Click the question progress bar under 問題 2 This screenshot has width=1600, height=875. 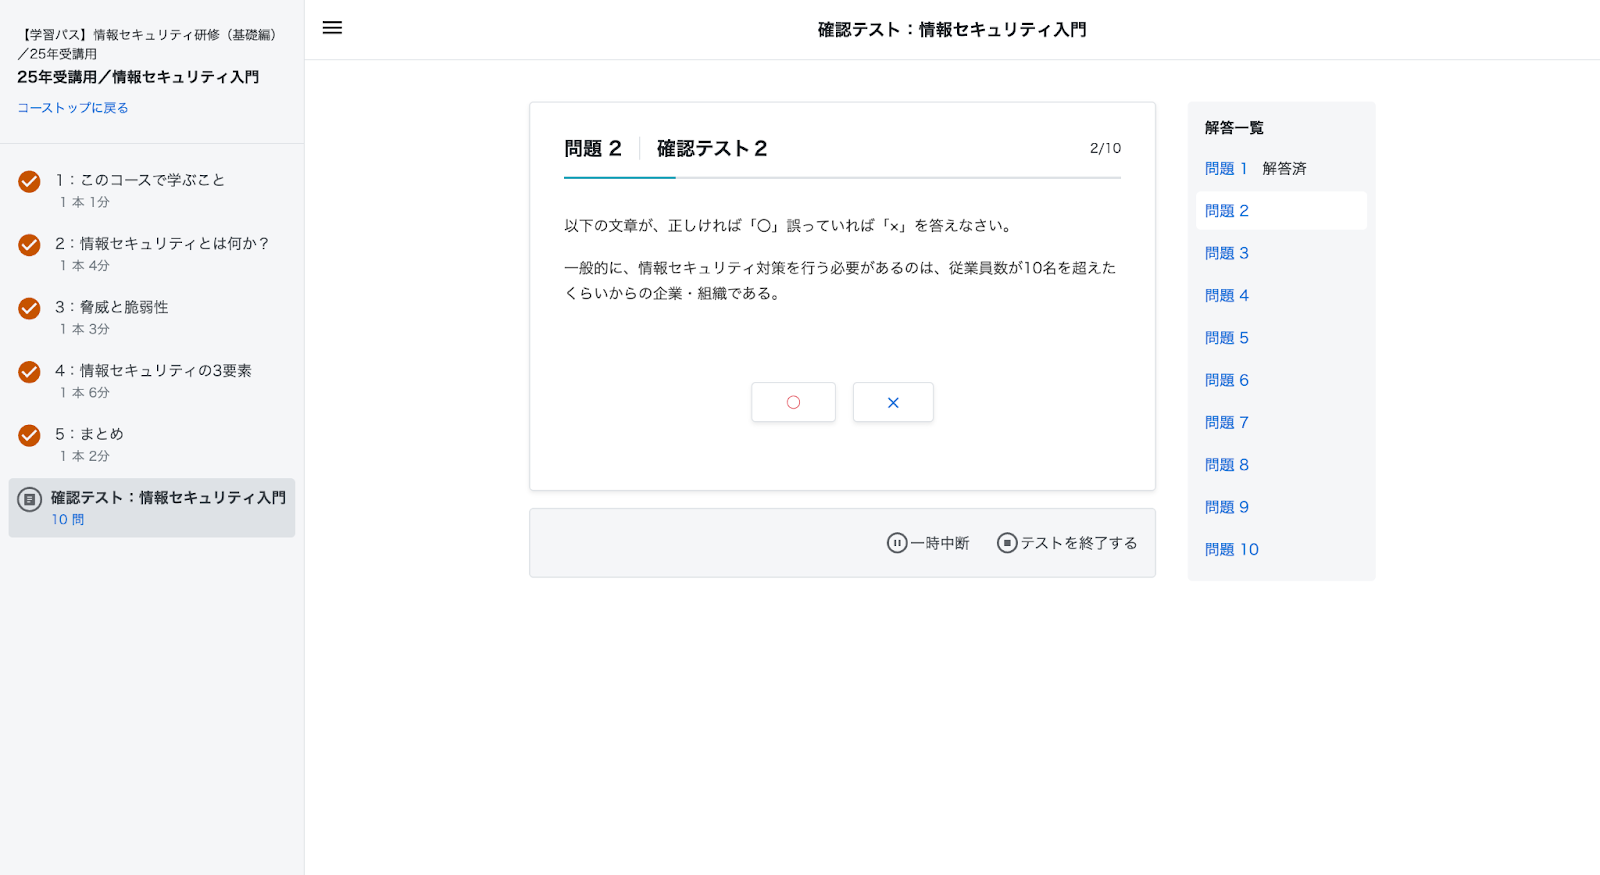[842, 178]
